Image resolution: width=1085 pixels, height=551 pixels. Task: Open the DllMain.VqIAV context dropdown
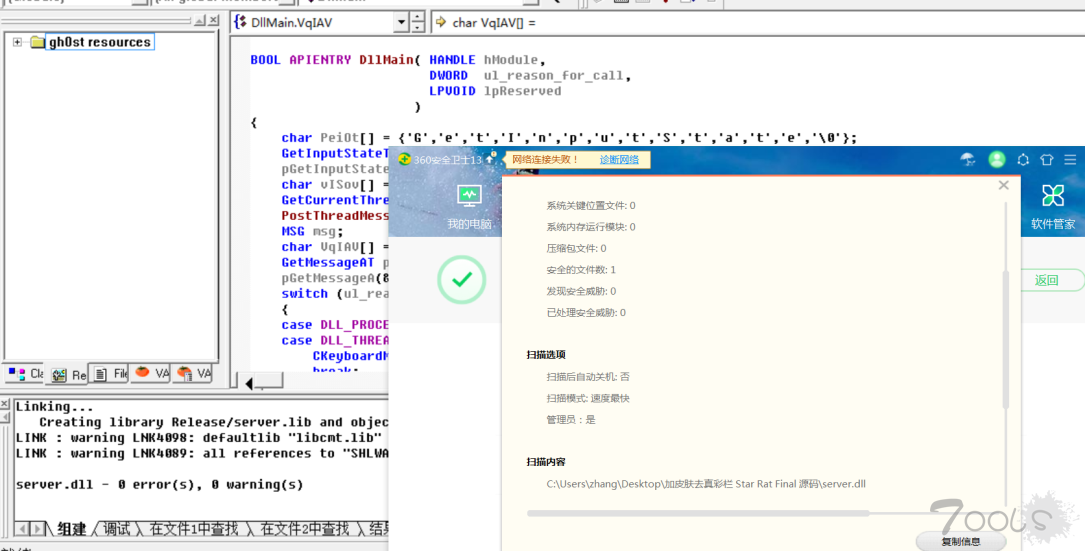coord(401,23)
